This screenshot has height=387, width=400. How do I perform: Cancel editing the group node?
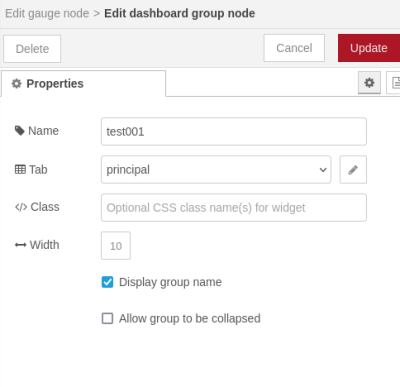(294, 48)
